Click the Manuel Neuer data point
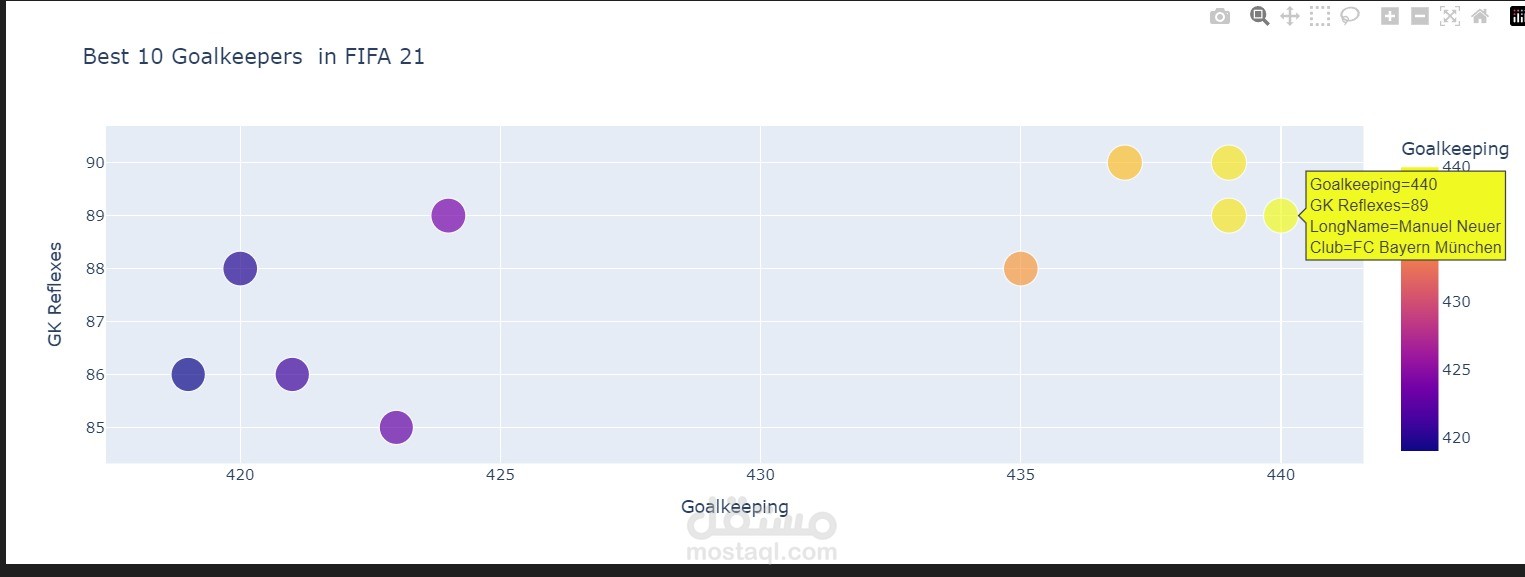This screenshot has width=1525, height=577. [x=1280, y=215]
